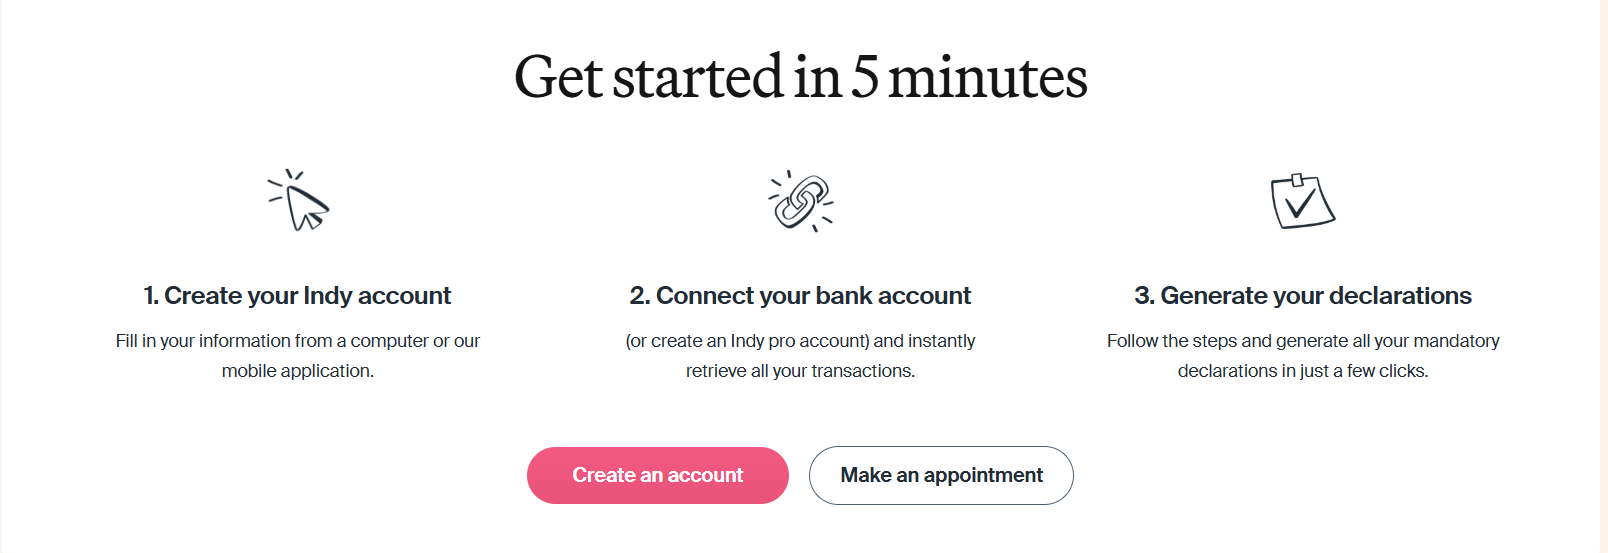Click the word "Indy" in the step 1 heading
1608x553 pixels.
327,296
